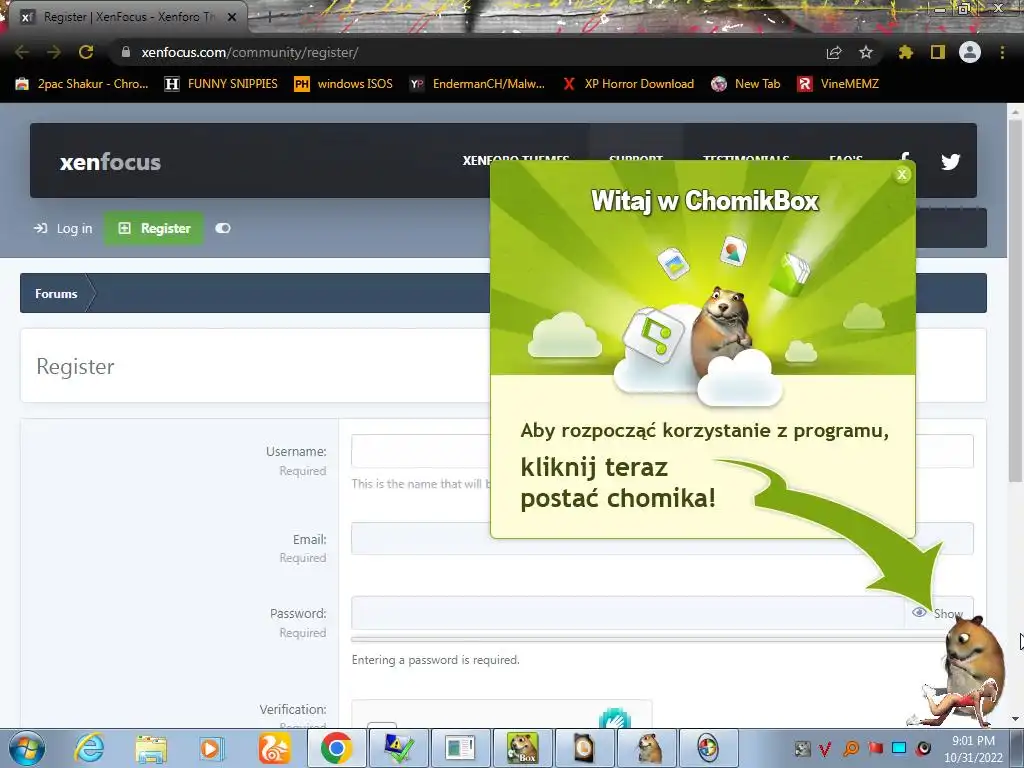
Task: Click the Log in link
Action: tap(63, 229)
